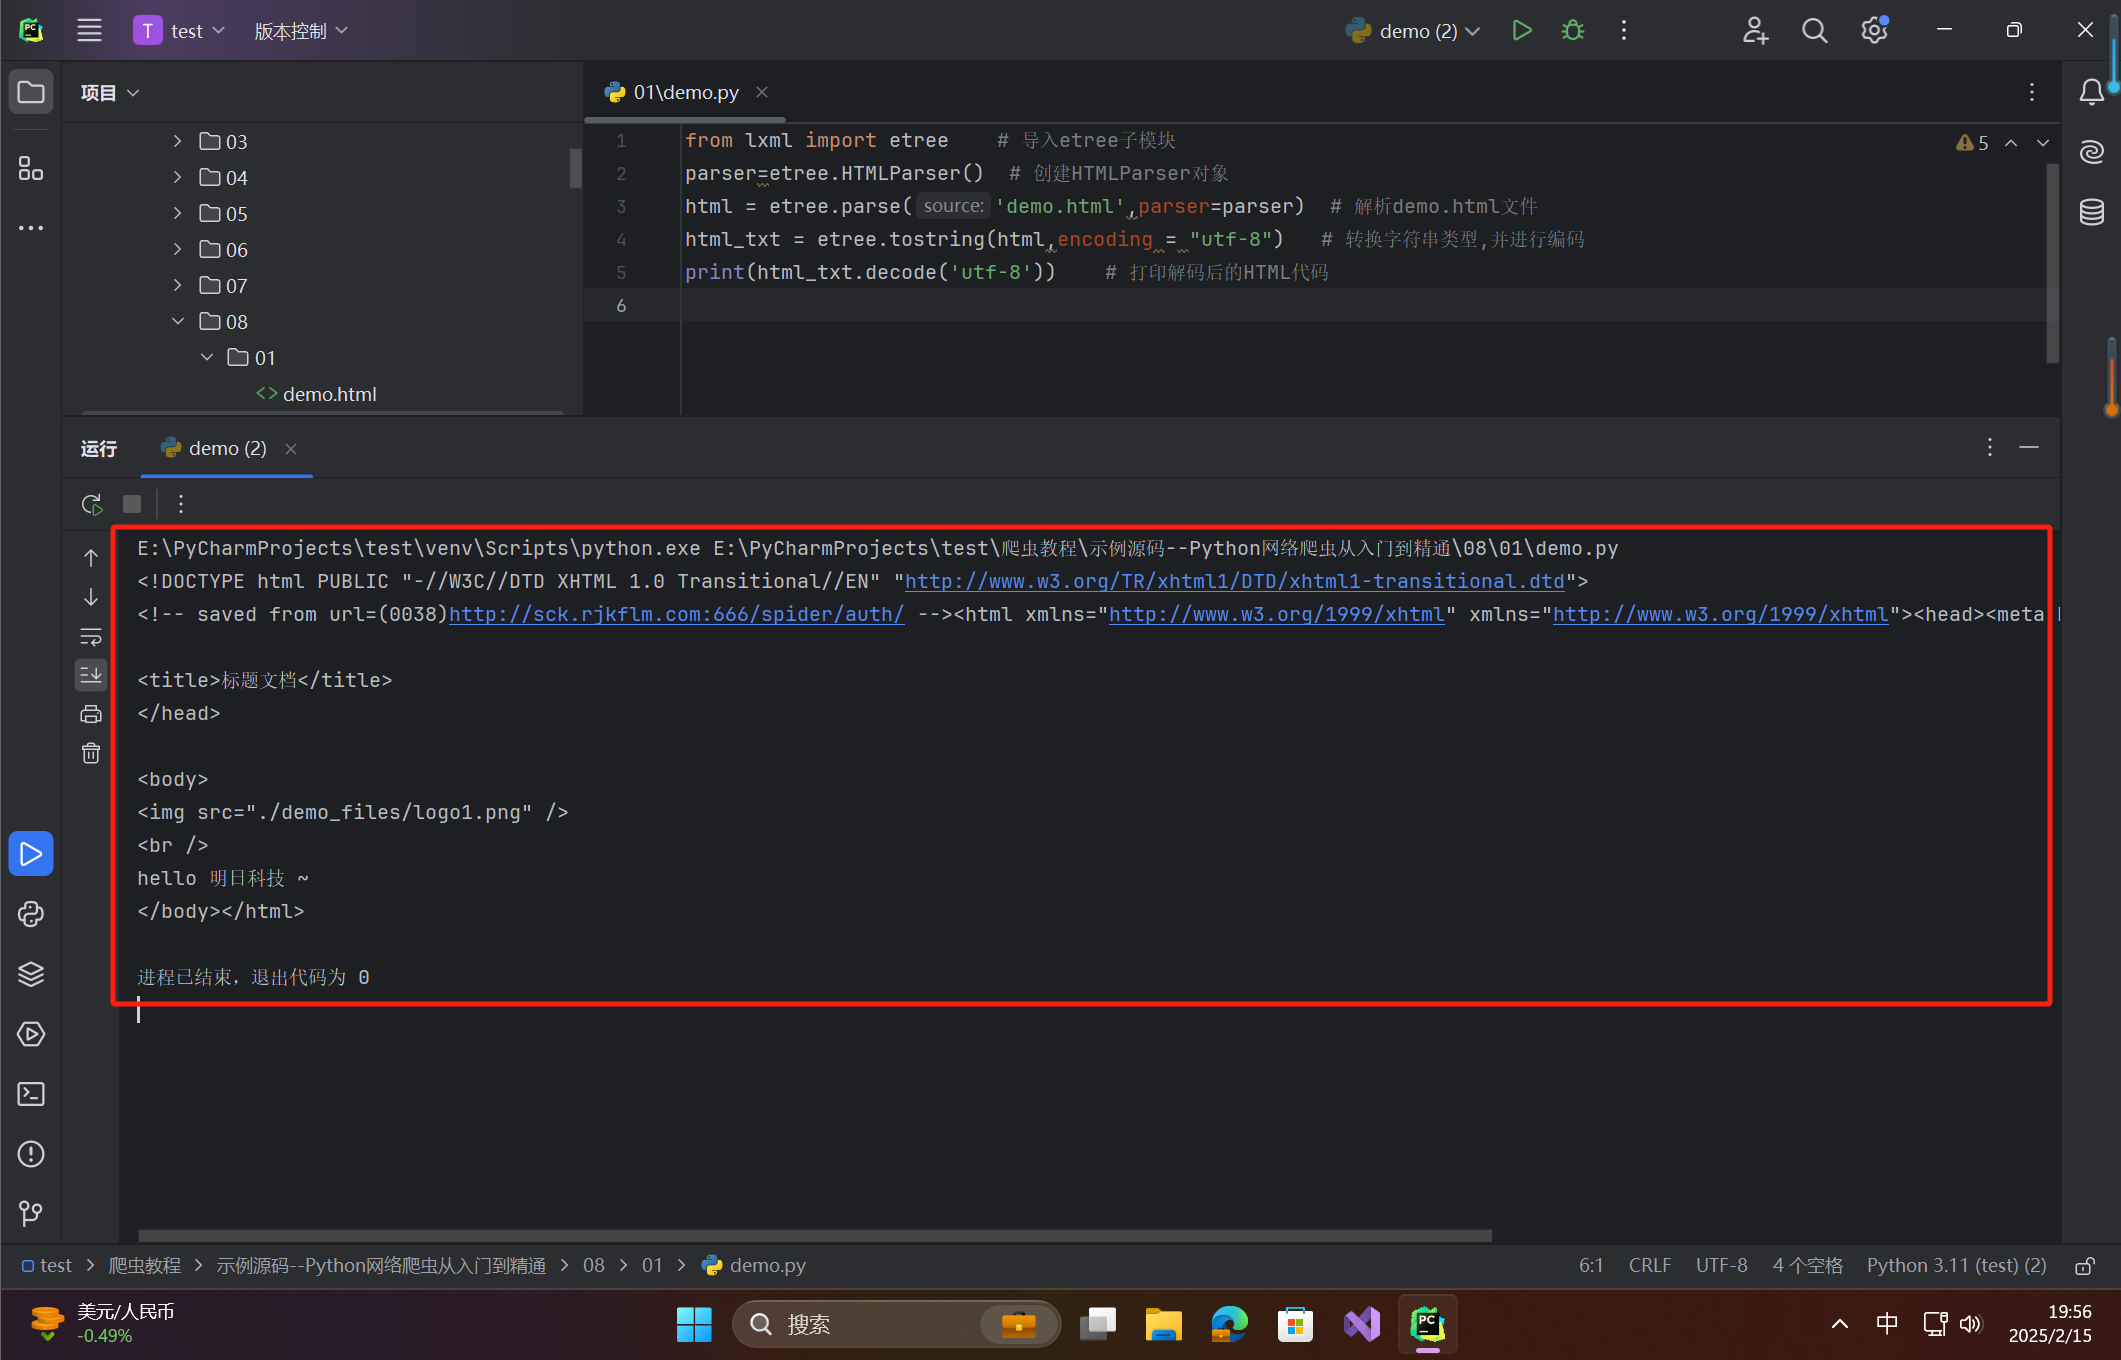This screenshot has width=2121, height=1360.
Task: Click horizontal scrollbar of run console
Action: tap(814, 1236)
